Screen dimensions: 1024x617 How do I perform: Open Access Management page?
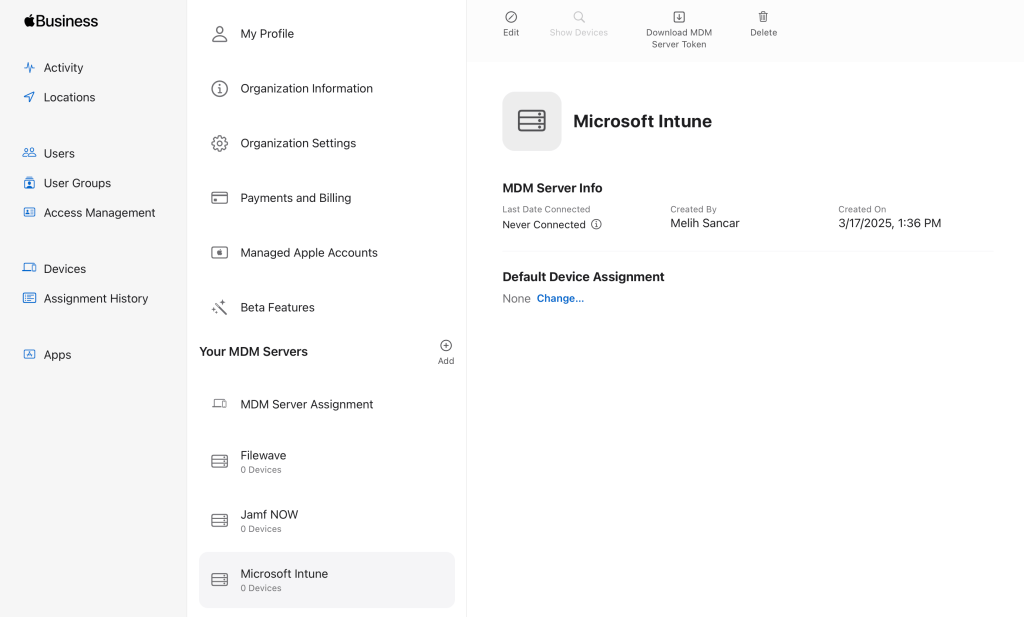coord(99,213)
